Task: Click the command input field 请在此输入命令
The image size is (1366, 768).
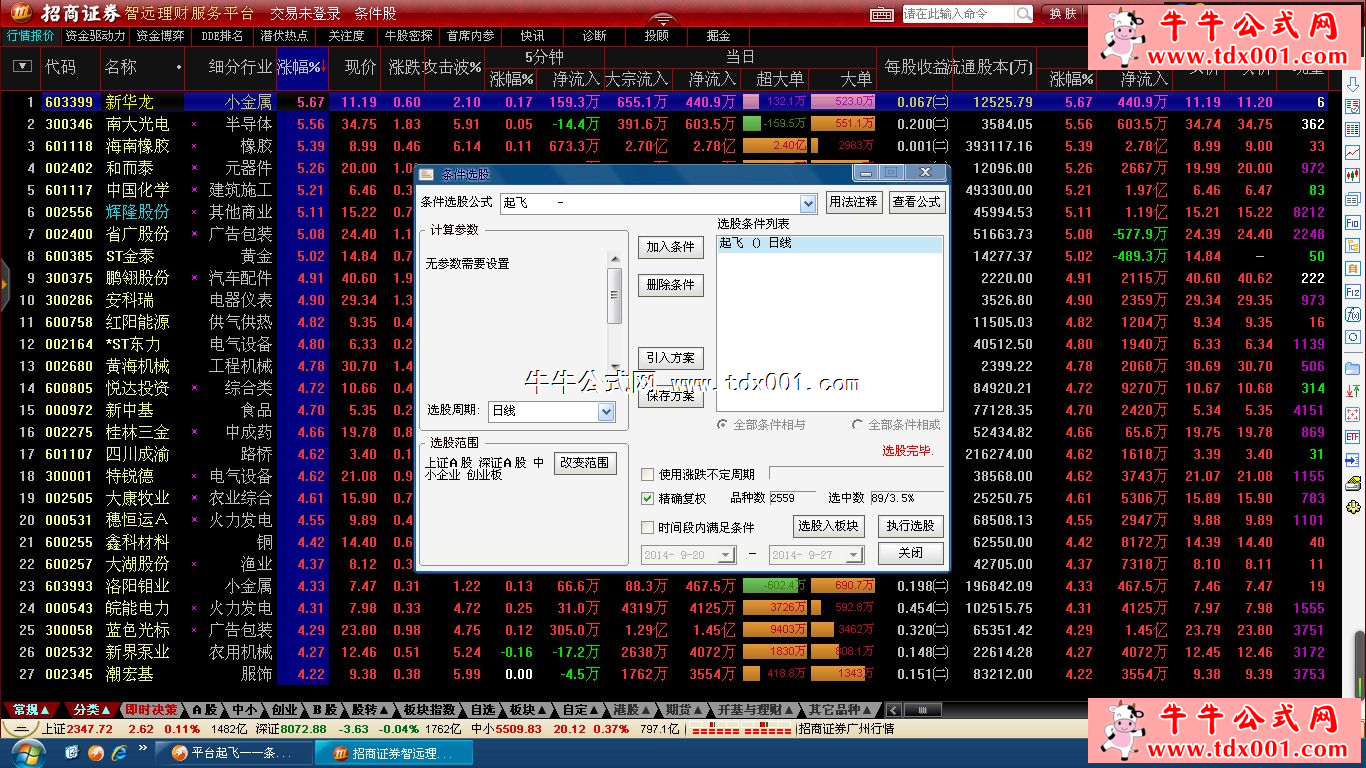Action: click(959, 14)
